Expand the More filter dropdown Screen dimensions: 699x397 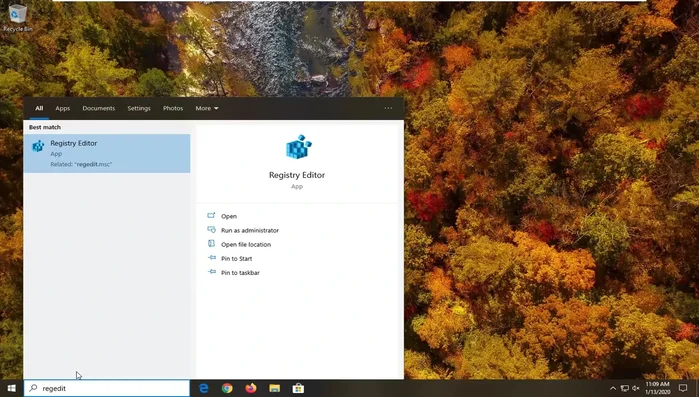point(207,108)
